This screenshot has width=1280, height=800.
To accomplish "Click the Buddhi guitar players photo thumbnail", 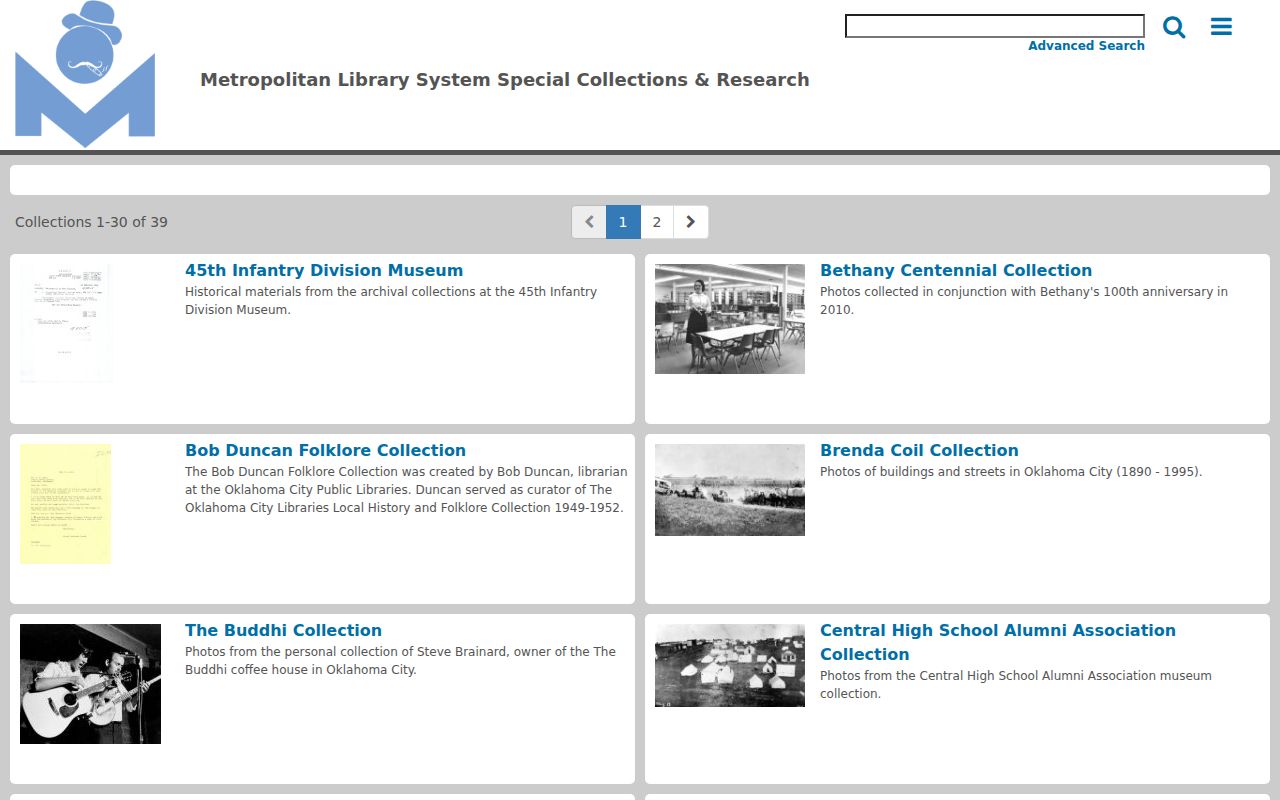I will pos(90,684).
